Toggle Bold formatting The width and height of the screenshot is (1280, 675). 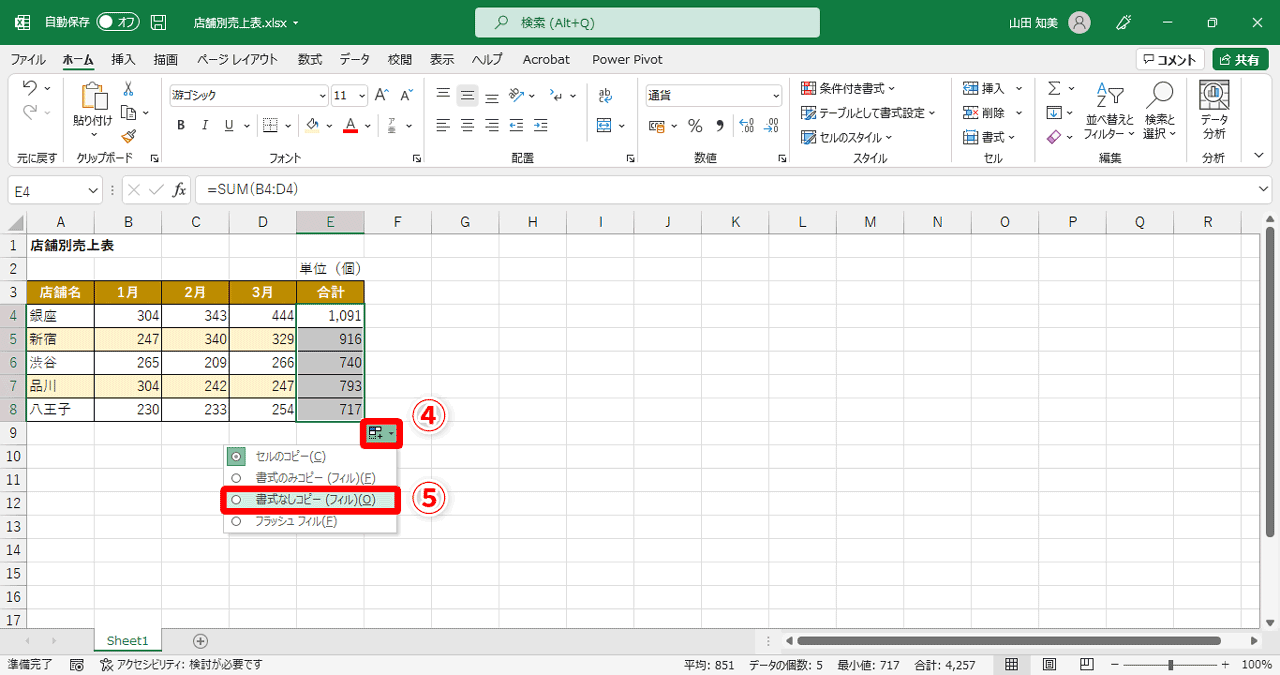181,125
